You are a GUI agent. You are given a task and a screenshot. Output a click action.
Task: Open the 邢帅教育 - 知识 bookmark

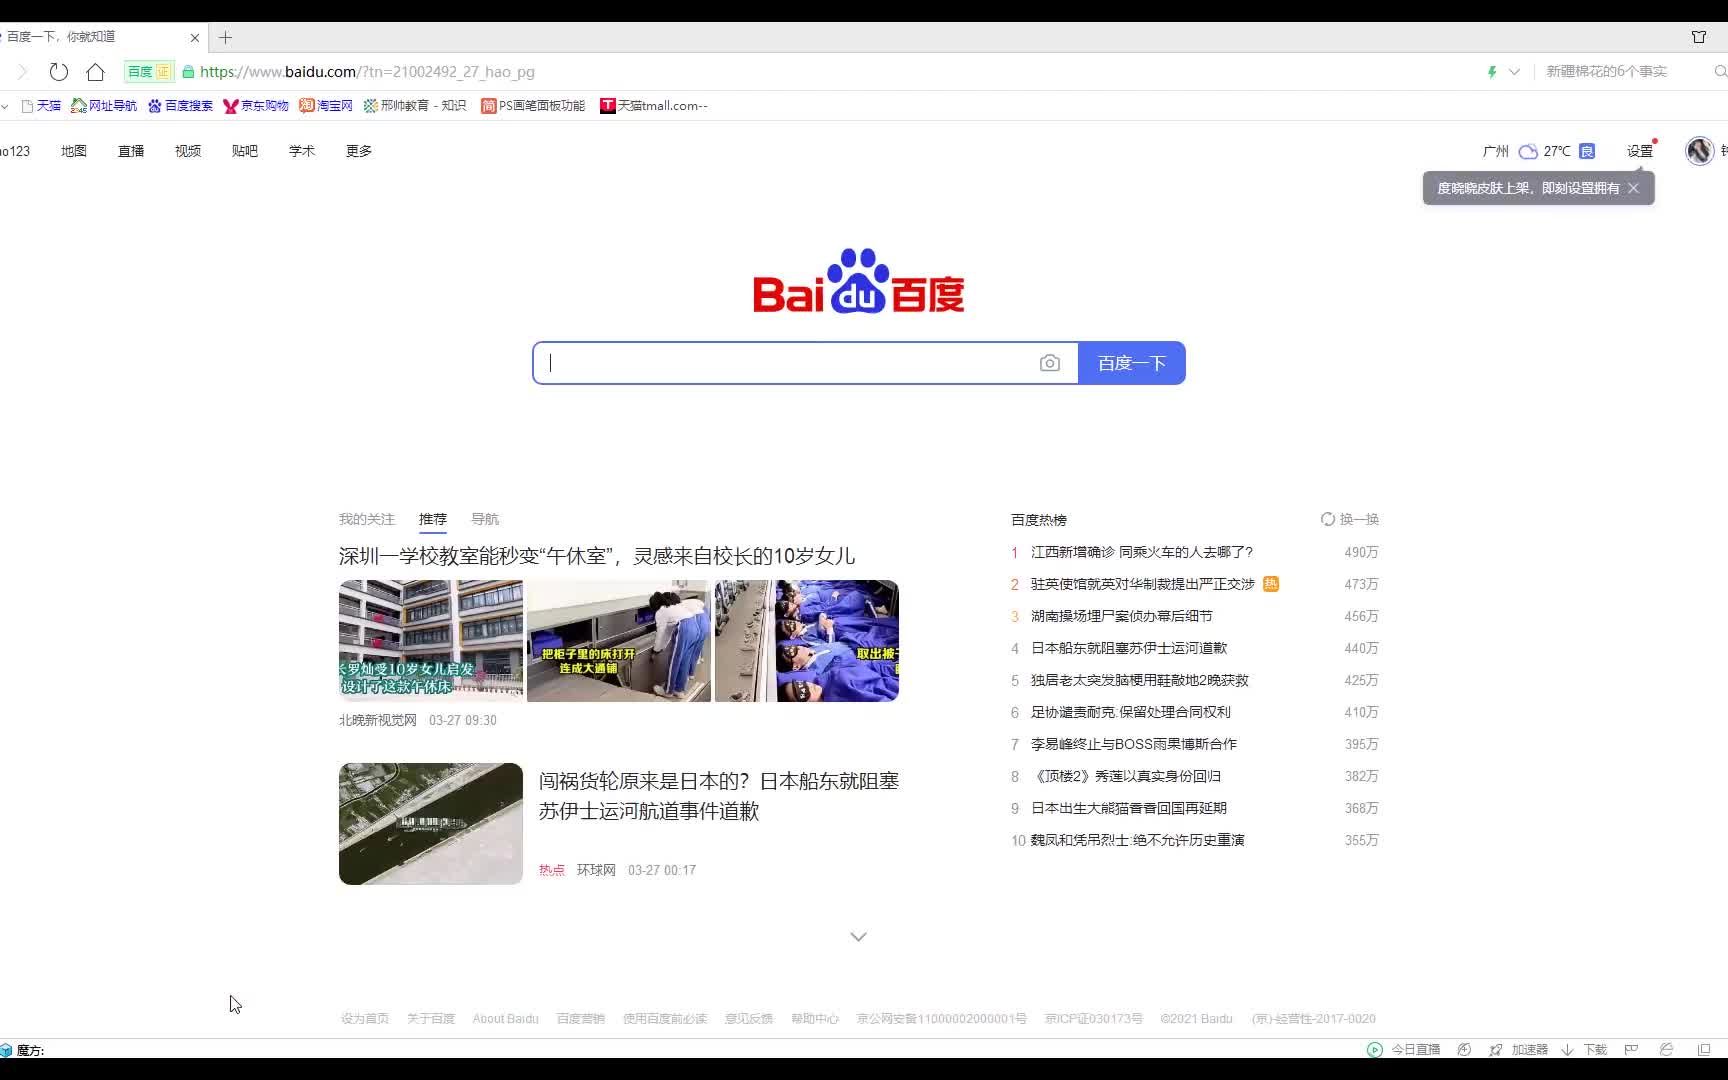click(415, 106)
